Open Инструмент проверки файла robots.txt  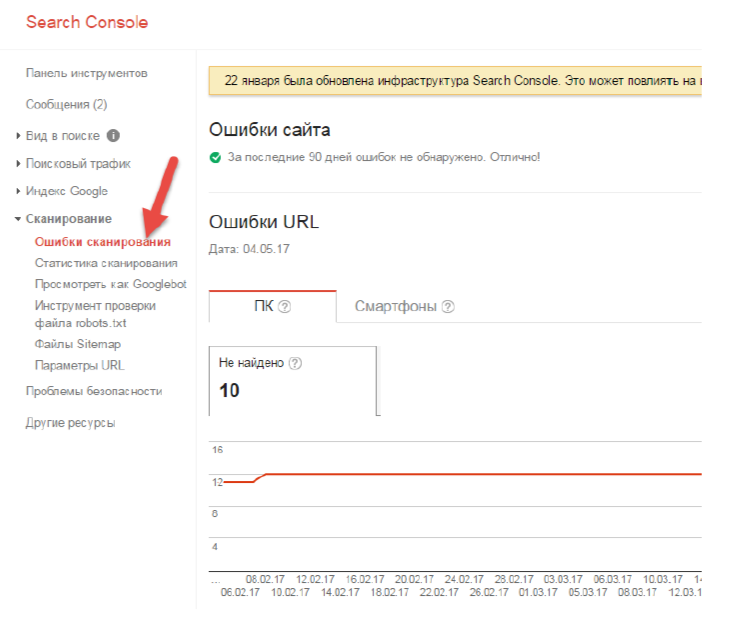coord(95,314)
